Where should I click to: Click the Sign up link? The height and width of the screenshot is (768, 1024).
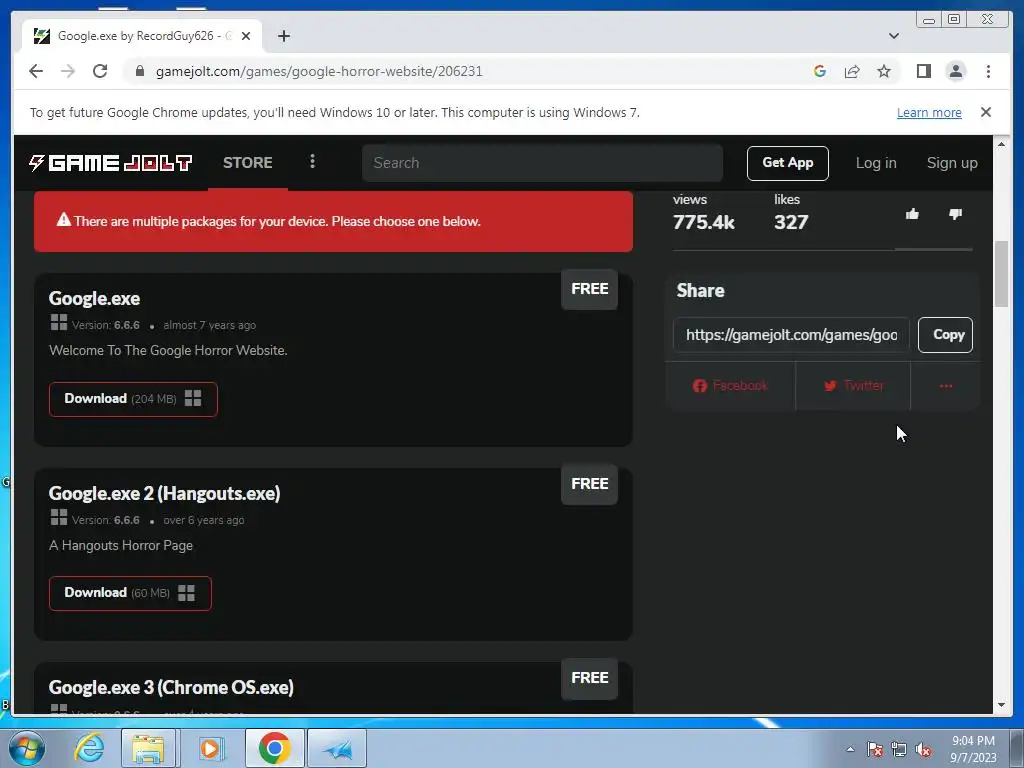point(952,163)
